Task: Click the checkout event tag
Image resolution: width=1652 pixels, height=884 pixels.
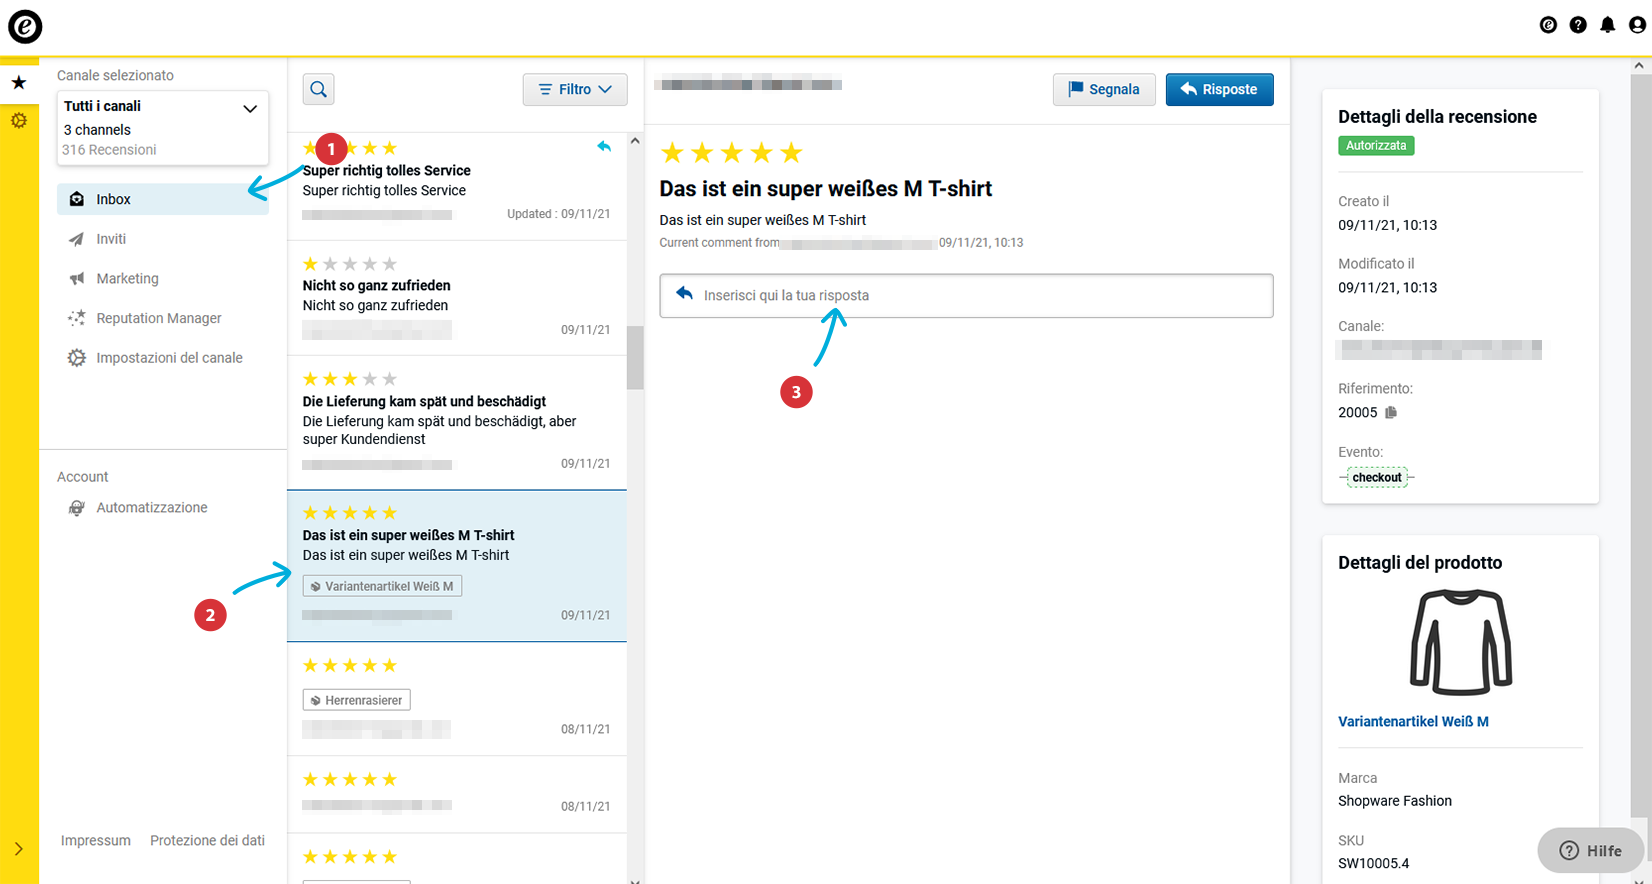Action: click(1377, 477)
